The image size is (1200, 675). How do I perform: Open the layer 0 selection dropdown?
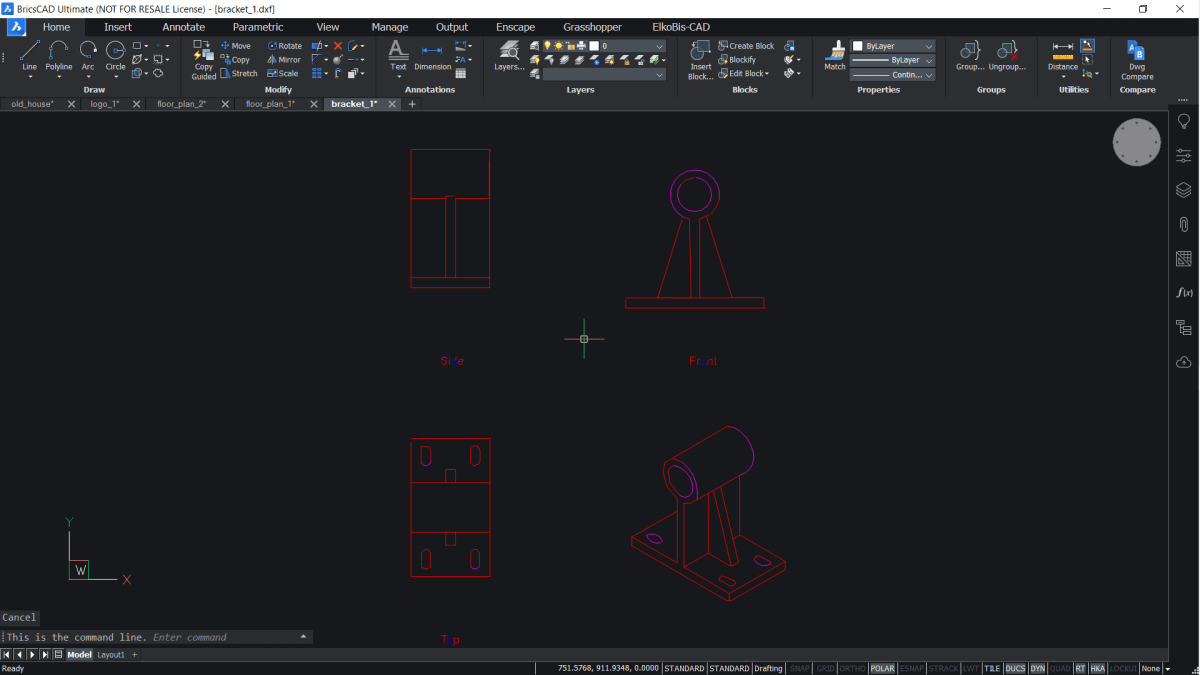pos(660,46)
